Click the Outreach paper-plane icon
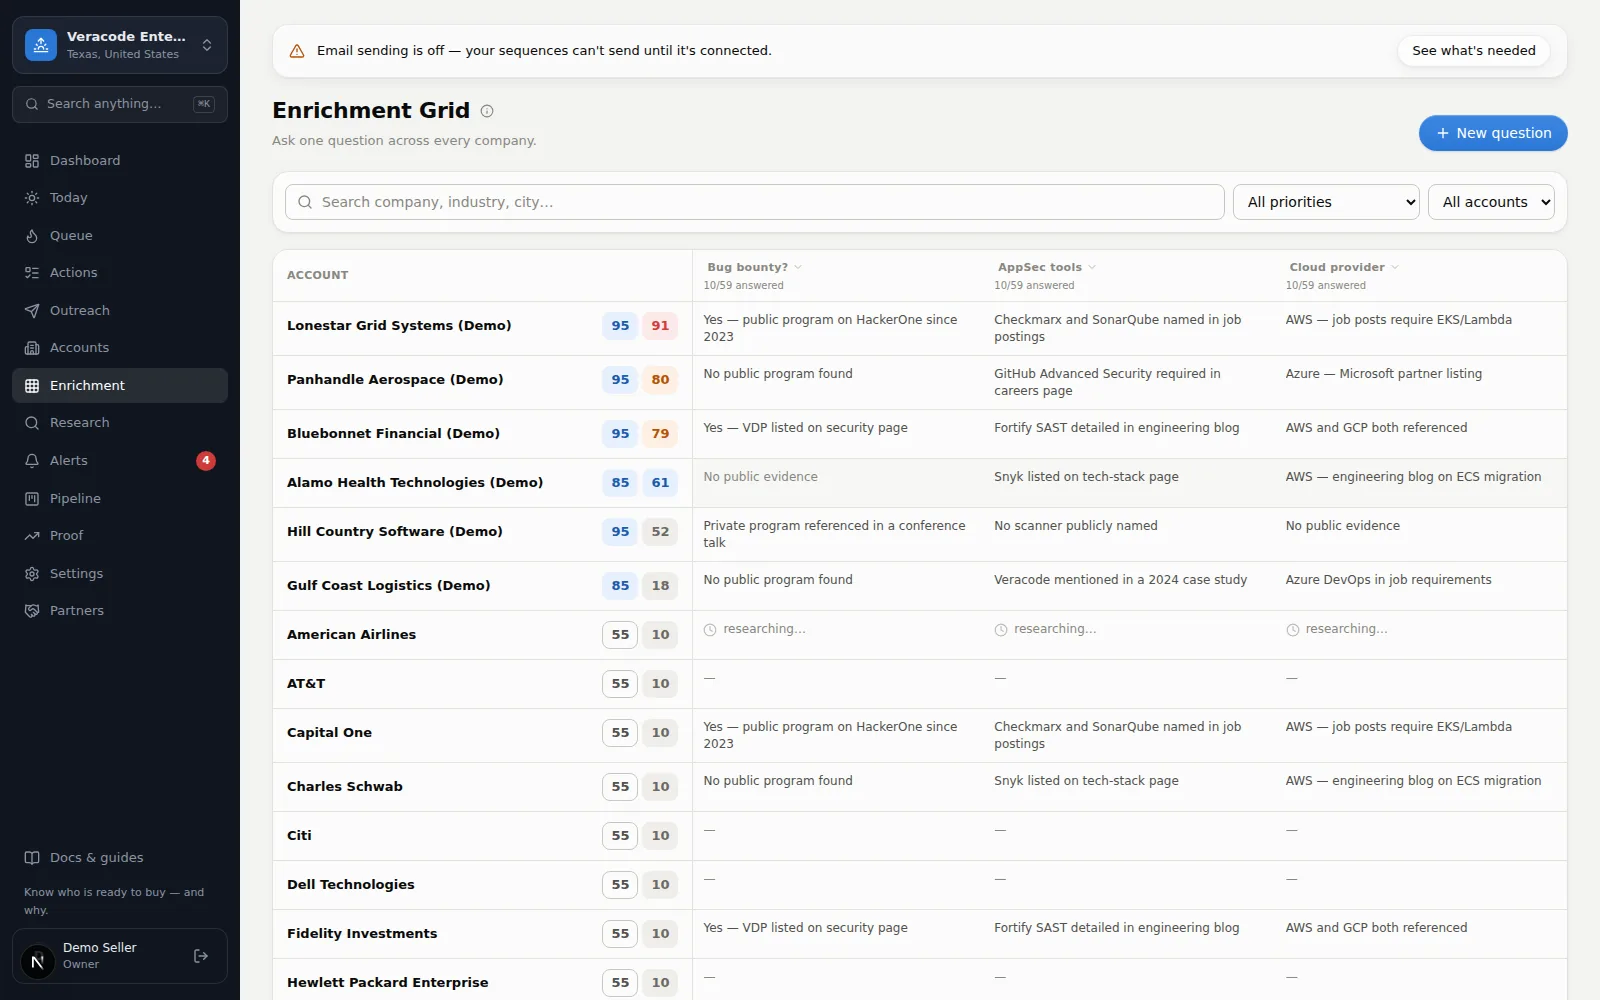The width and height of the screenshot is (1600, 1000). 32,311
